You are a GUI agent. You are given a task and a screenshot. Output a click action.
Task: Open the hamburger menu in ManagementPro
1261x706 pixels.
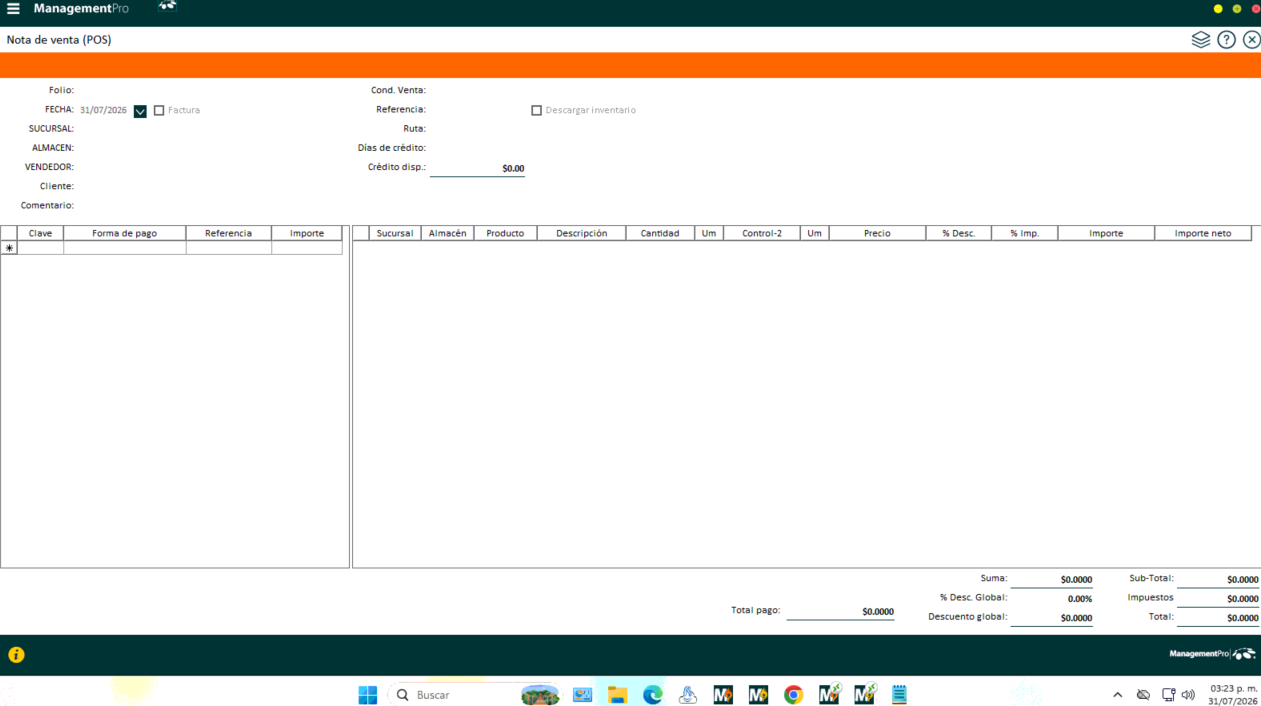click(13, 9)
